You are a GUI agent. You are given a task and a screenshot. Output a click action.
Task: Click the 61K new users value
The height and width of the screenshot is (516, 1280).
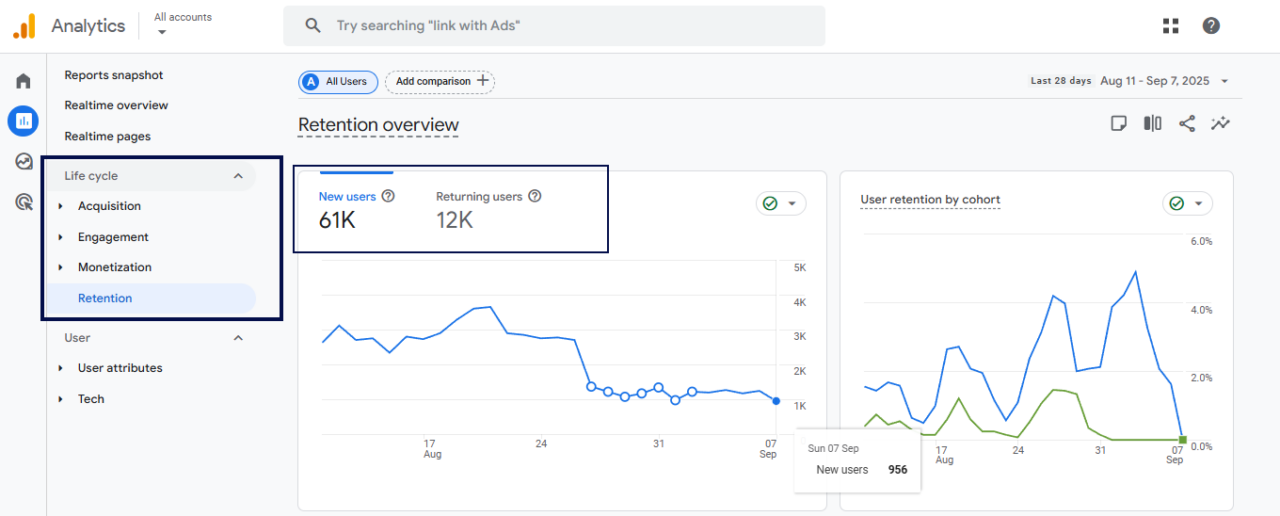click(337, 220)
